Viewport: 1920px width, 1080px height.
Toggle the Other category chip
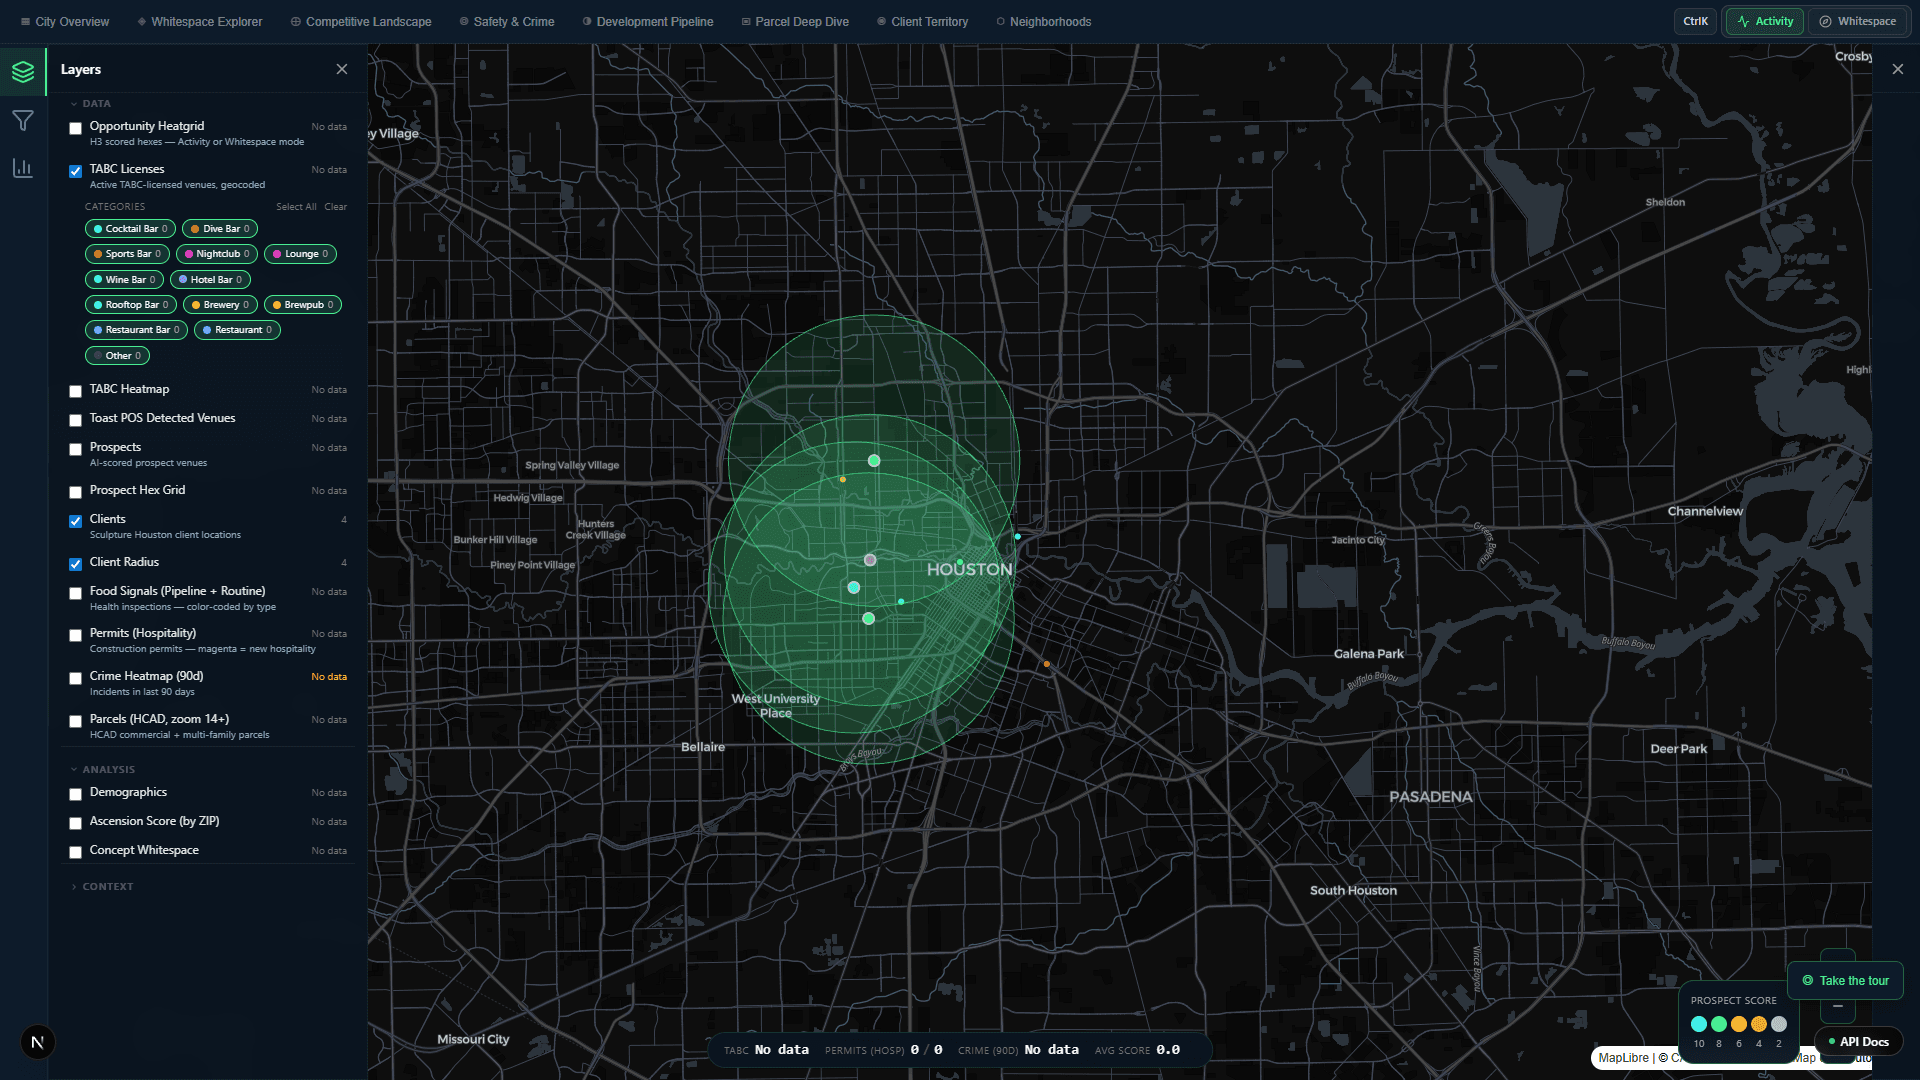point(117,356)
